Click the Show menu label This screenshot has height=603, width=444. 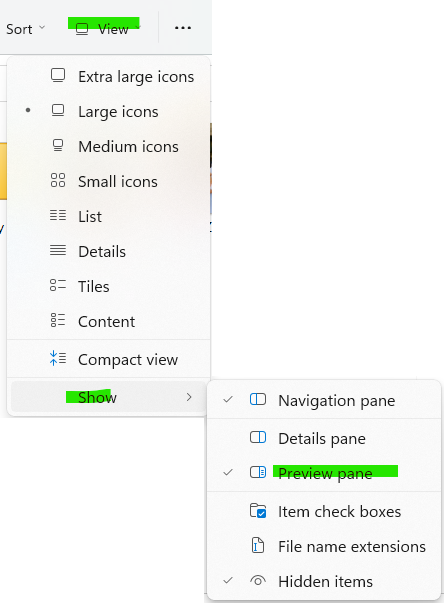coord(97,397)
